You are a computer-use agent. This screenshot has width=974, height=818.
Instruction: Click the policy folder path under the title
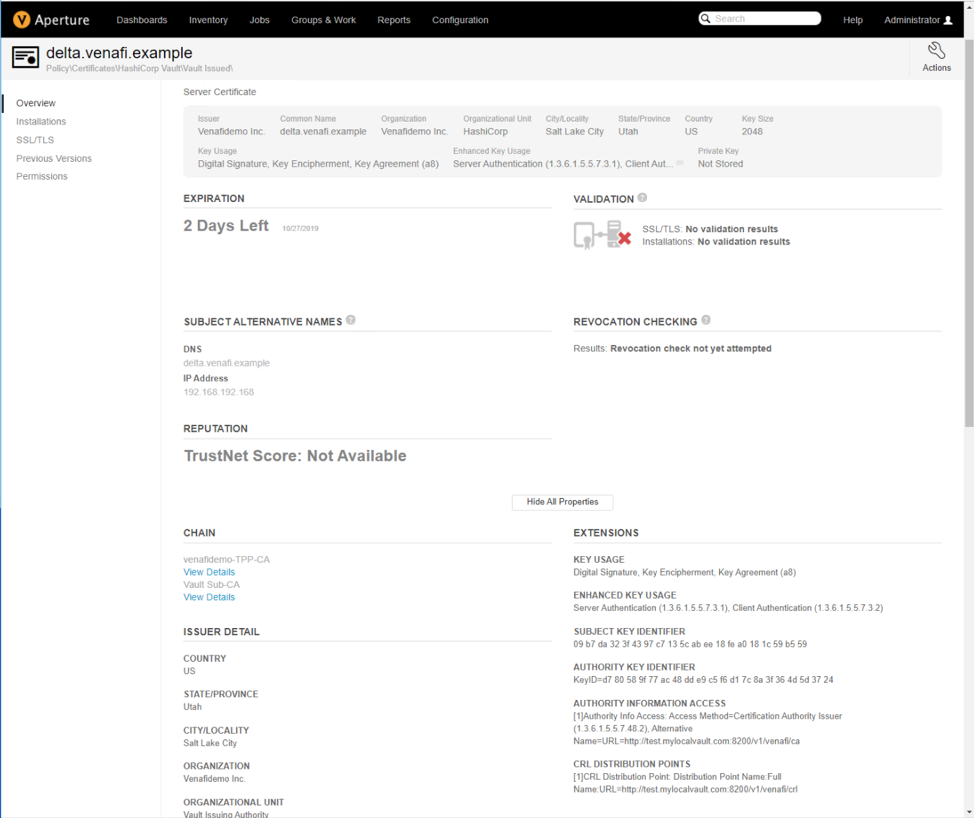[x=140, y=68]
